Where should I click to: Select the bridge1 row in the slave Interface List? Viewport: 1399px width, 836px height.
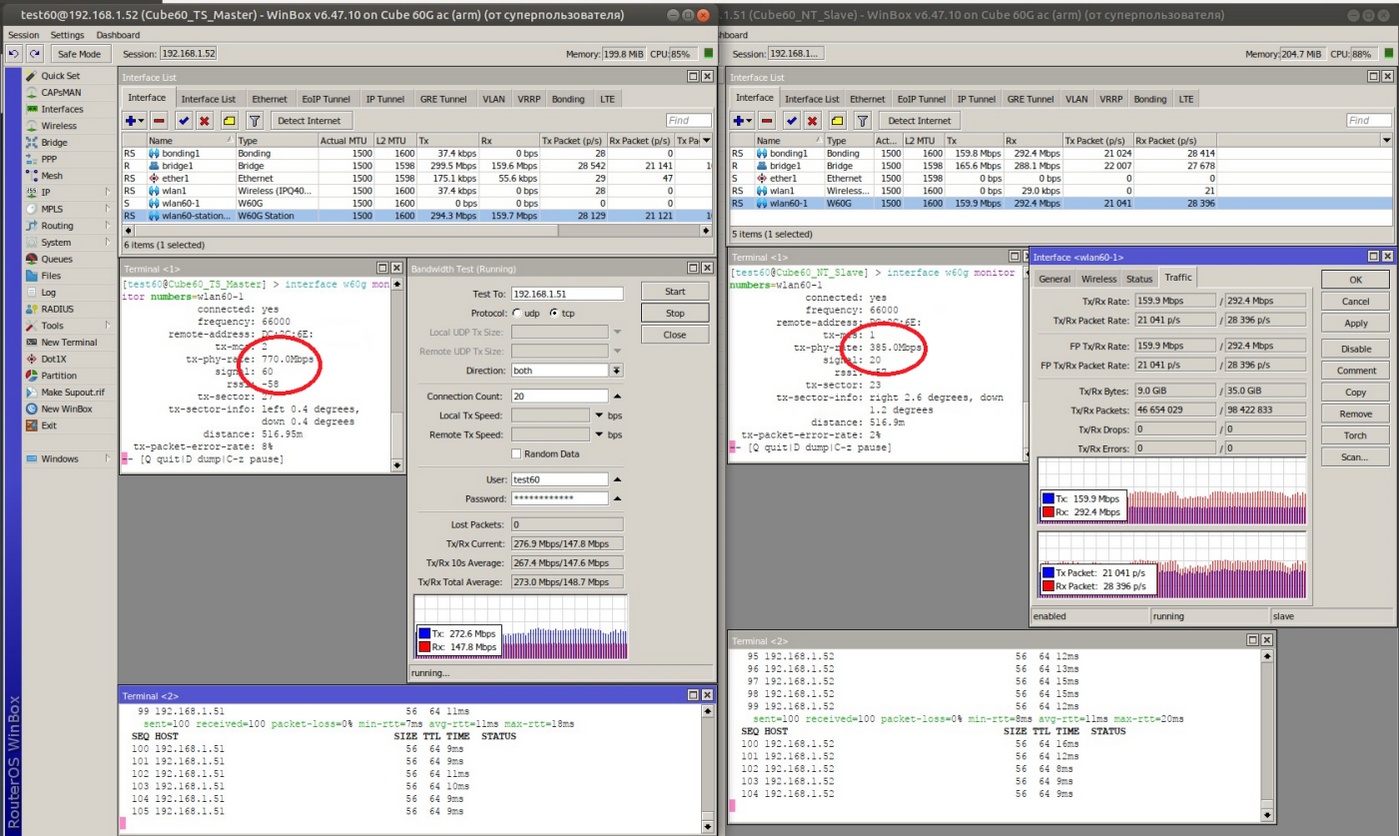tap(1061, 165)
